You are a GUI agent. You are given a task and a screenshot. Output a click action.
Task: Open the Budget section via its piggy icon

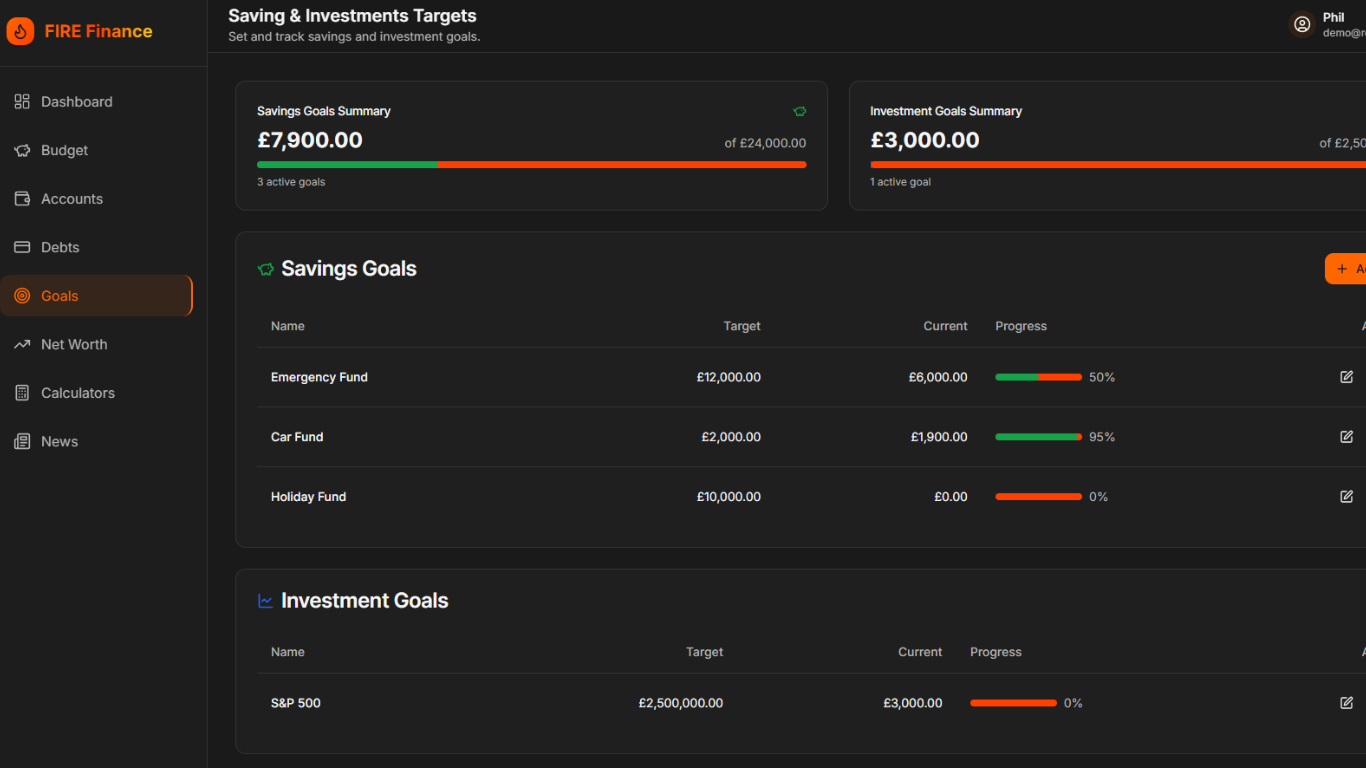coord(22,150)
